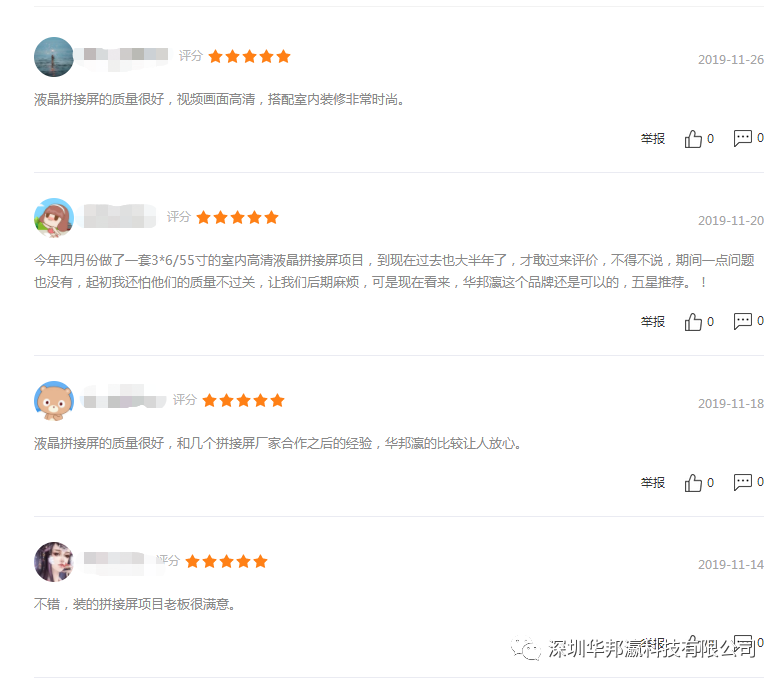The height and width of the screenshot is (683, 782).
Task: Click the cartoon girl avatar
Action: [x=54, y=218]
